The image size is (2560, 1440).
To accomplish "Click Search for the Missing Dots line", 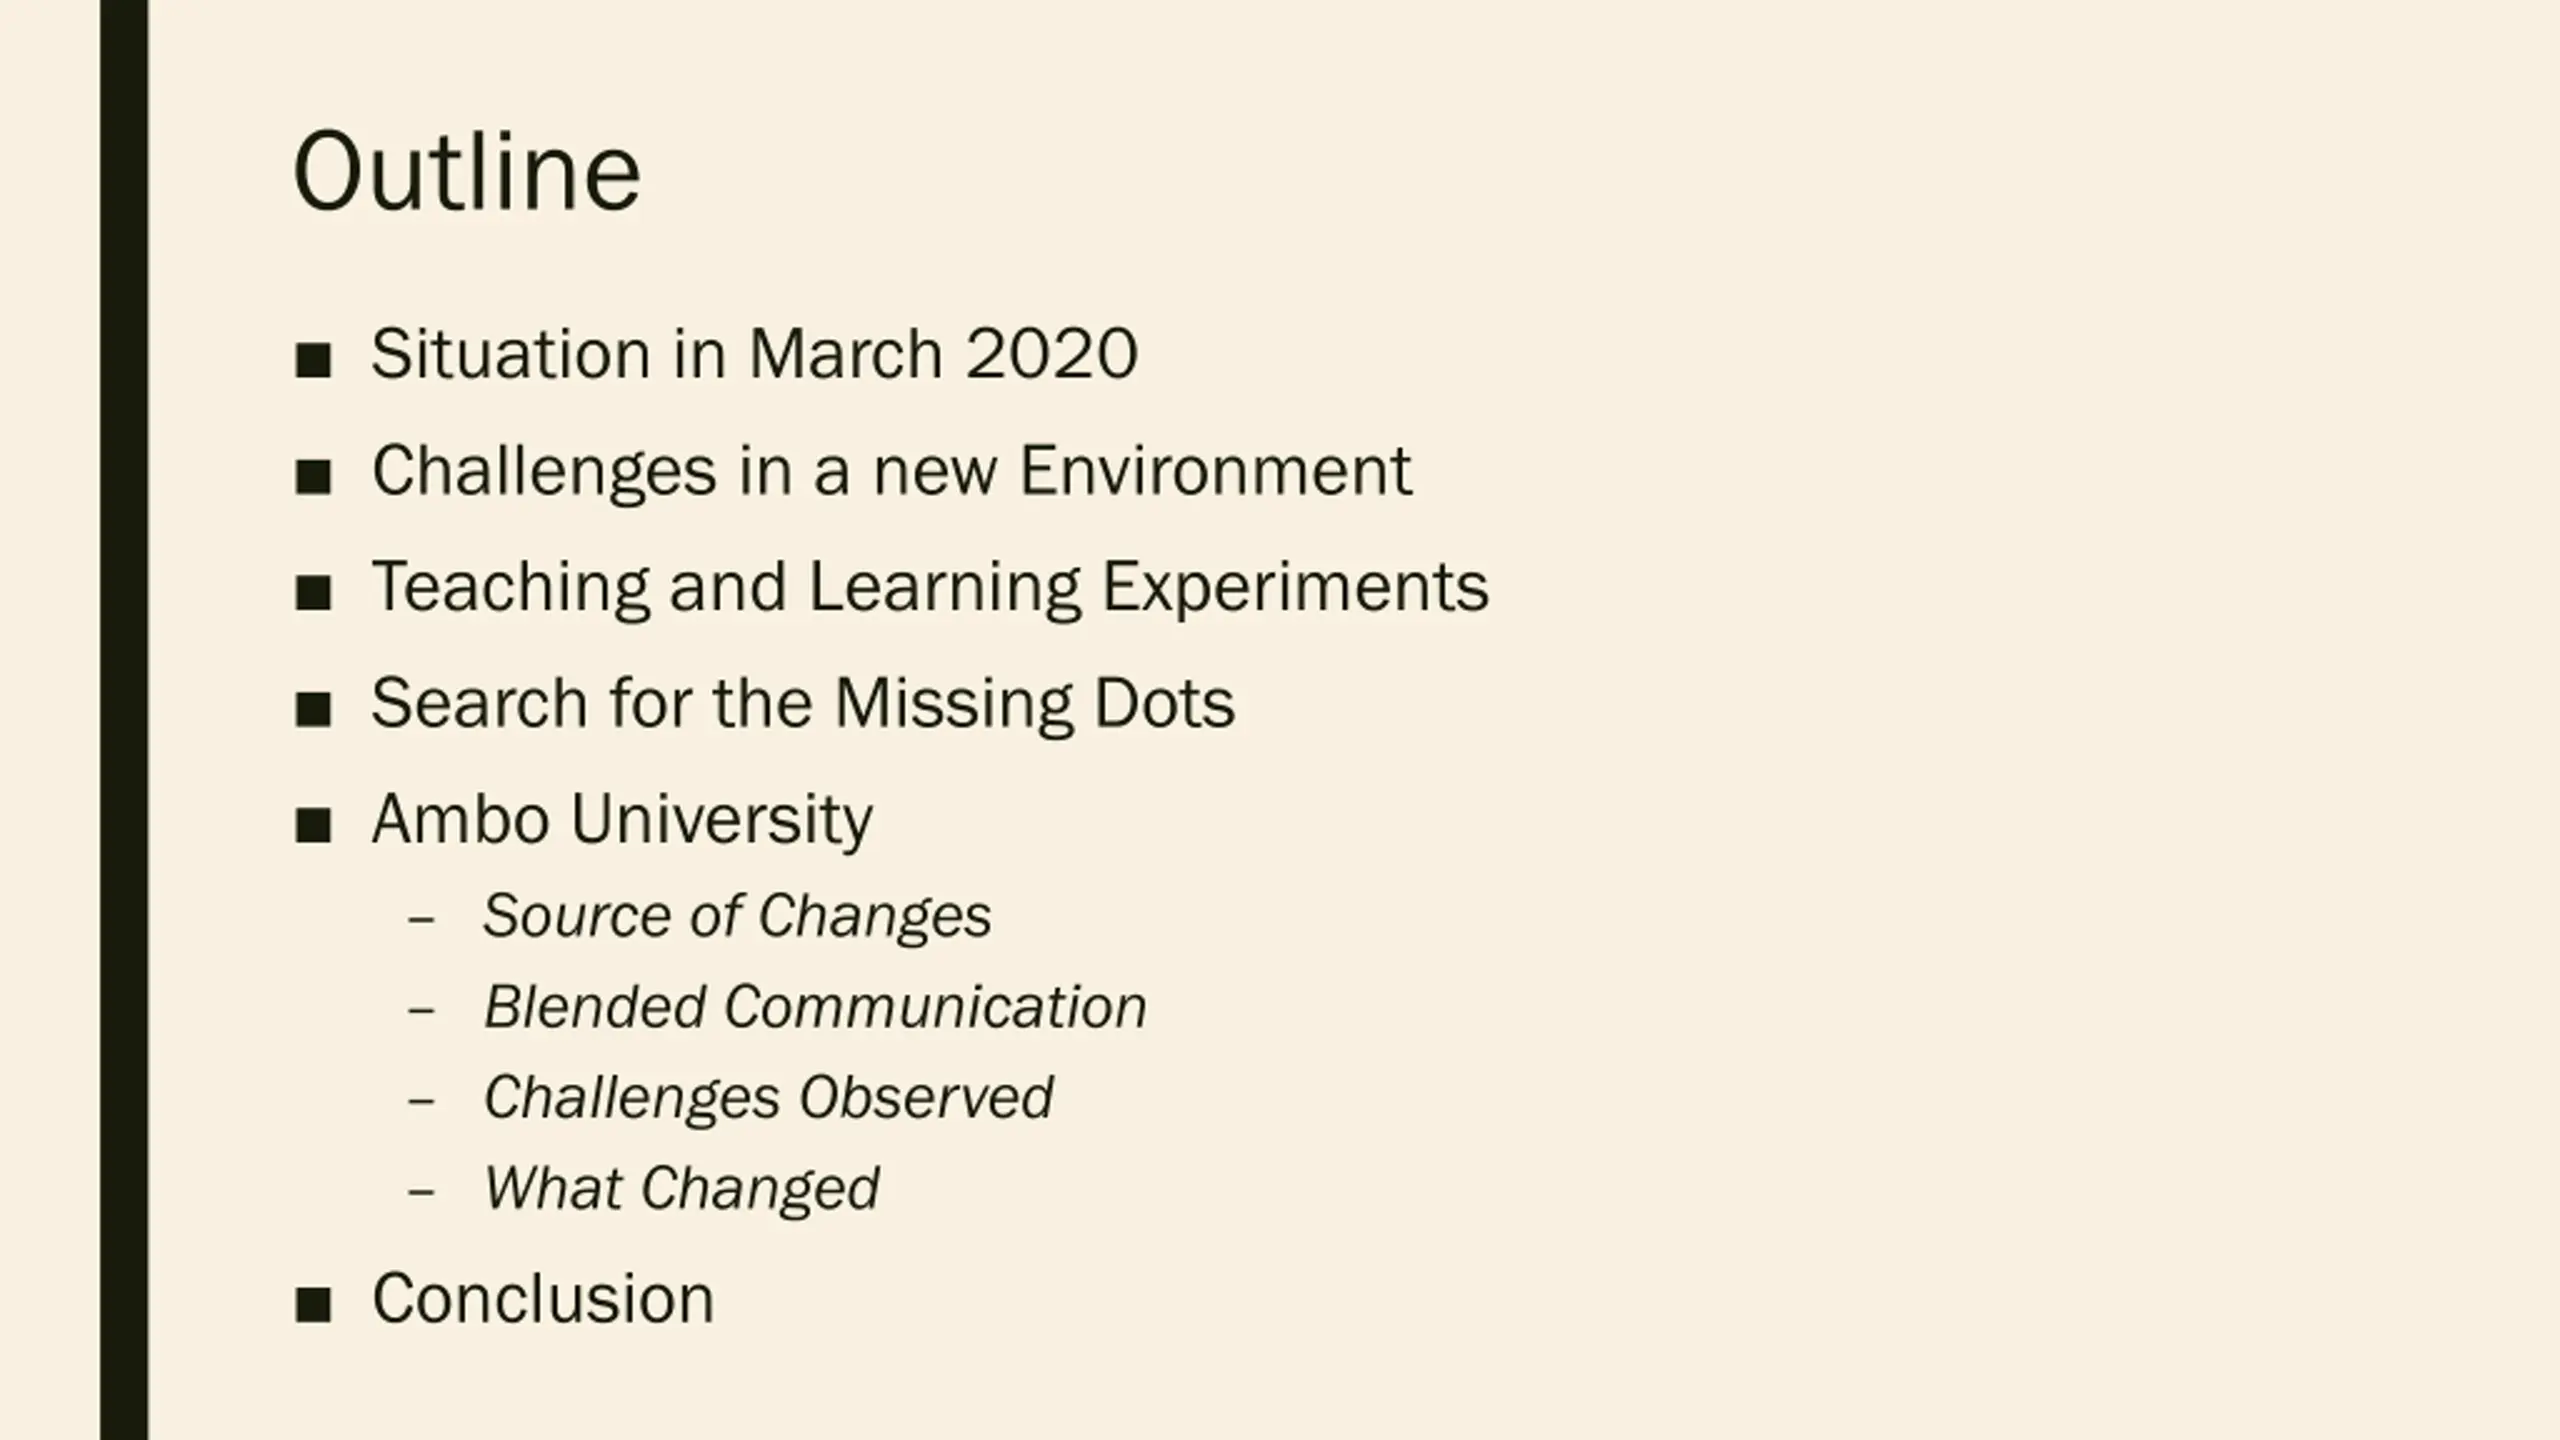I will (x=803, y=703).
